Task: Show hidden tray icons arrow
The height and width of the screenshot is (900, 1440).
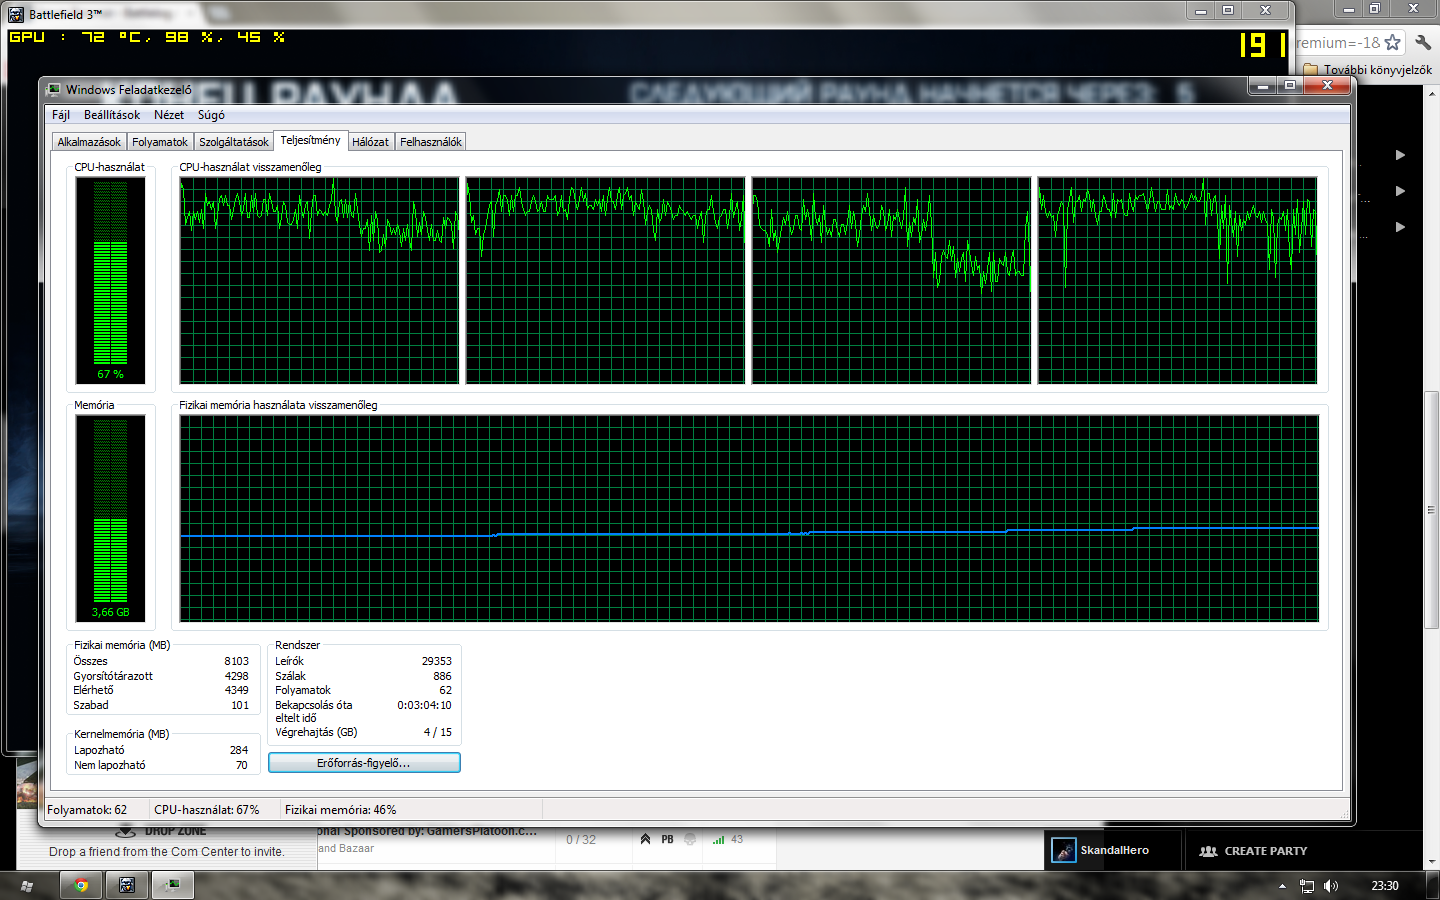Action: point(1282,886)
